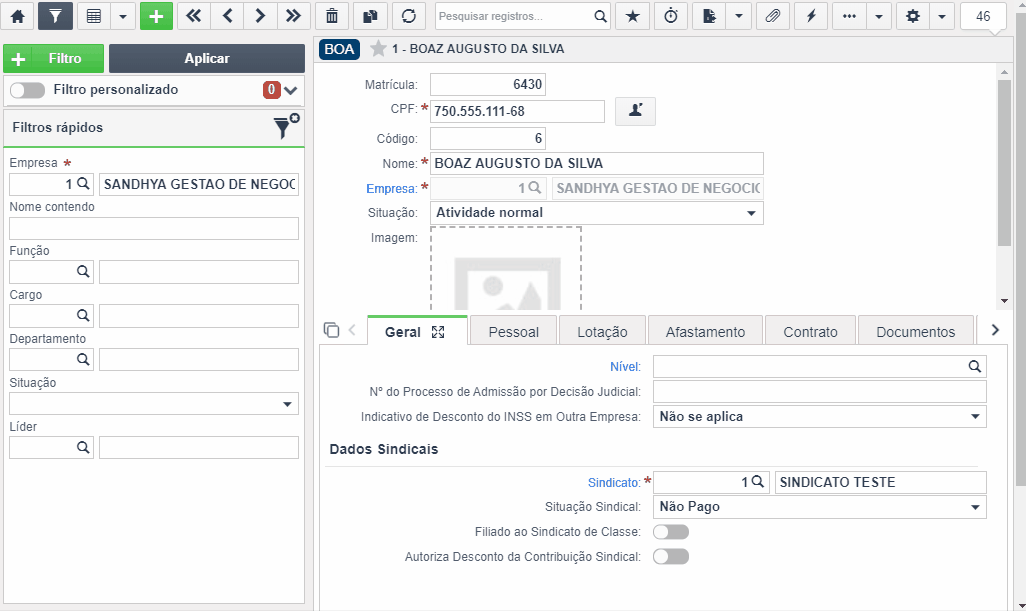
Task: Open the three-dots more options
Action: point(849,16)
